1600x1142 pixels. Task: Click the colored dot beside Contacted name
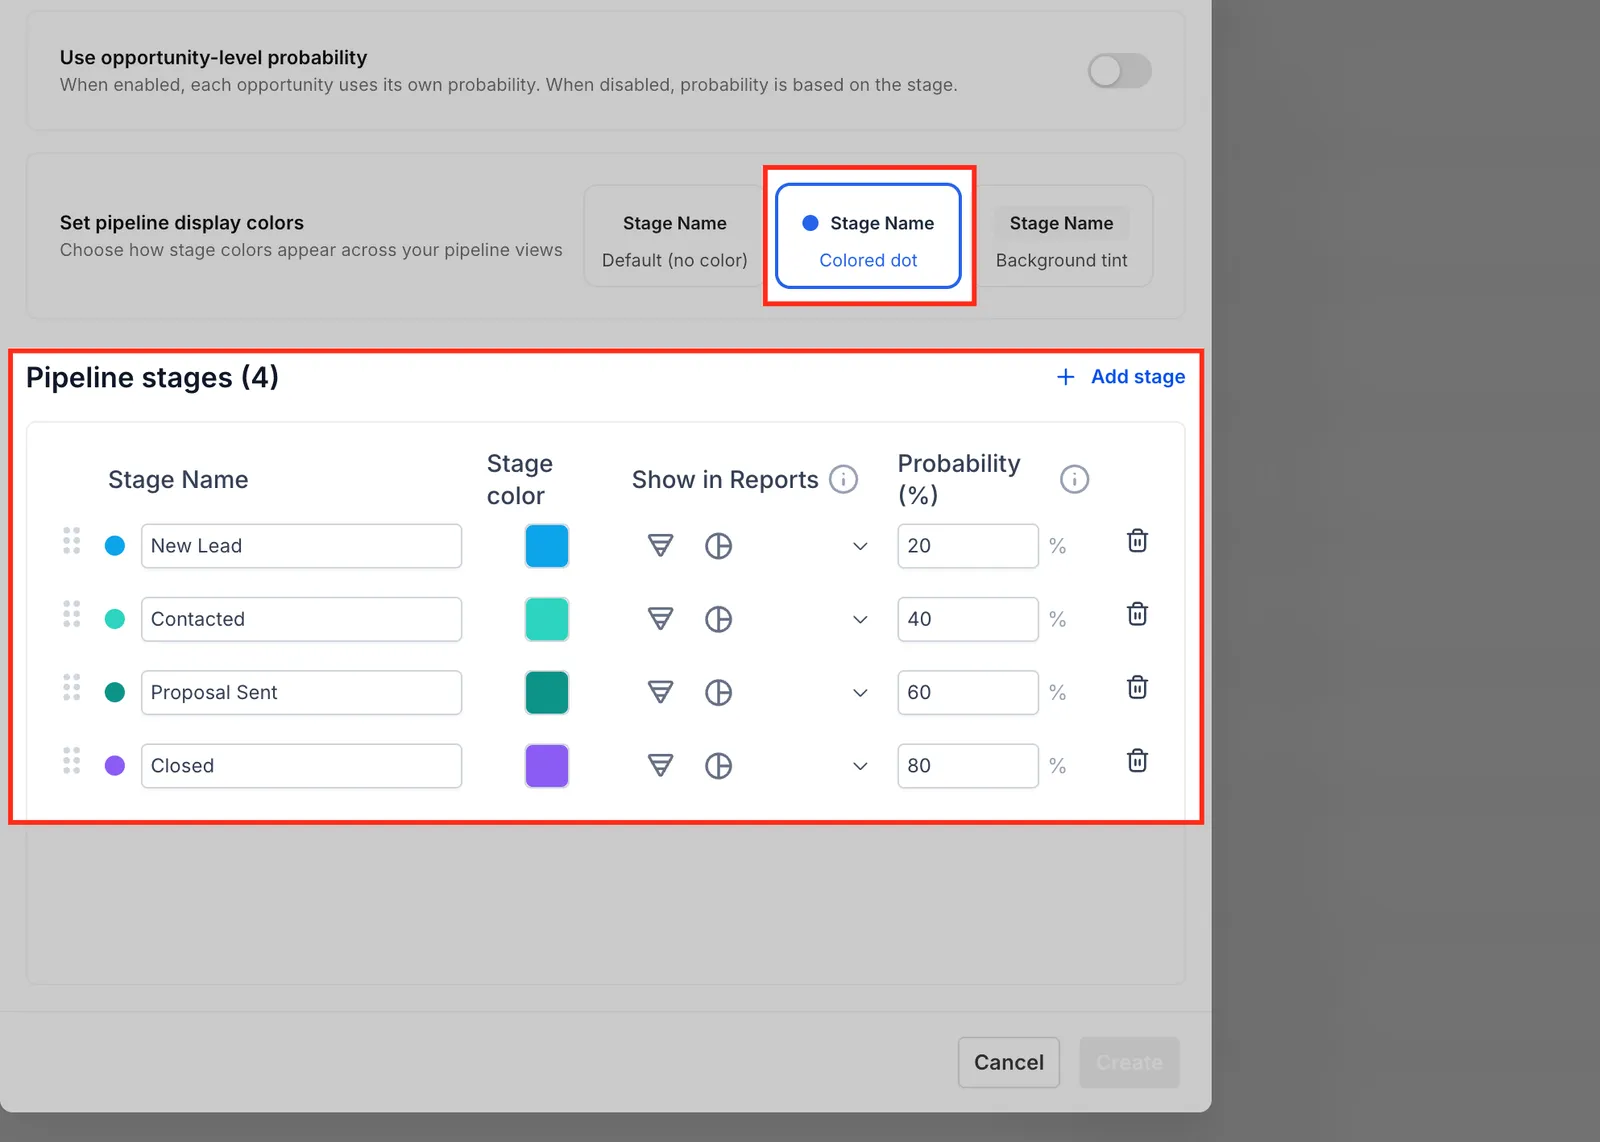tap(115, 619)
